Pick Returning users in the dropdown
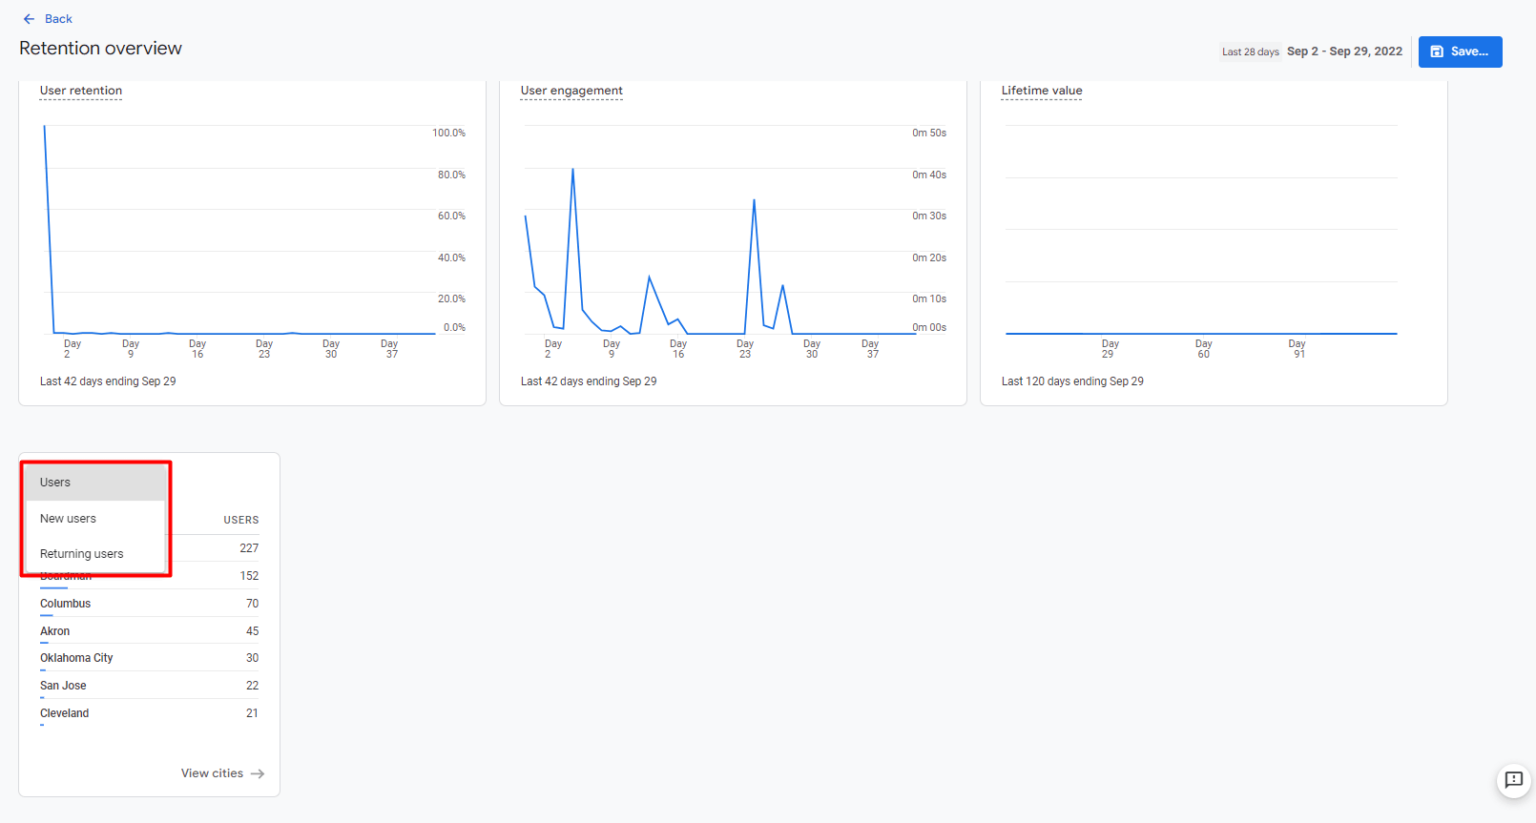 (x=95, y=554)
